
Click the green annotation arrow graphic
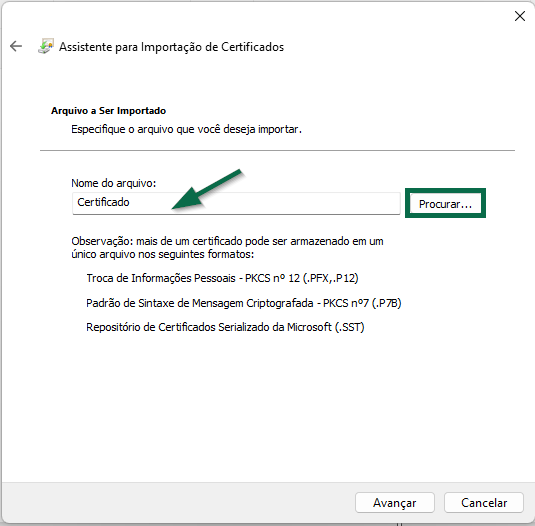[x=207, y=190]
